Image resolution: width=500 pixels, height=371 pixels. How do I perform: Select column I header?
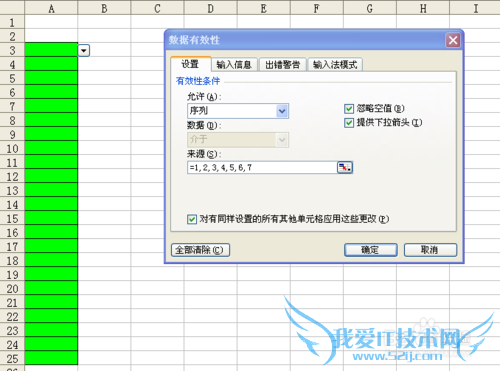point(475,8)
